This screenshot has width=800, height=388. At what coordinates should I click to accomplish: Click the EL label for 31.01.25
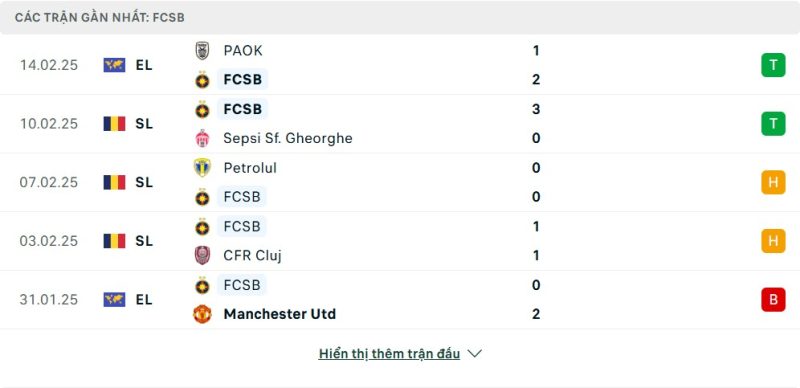tap(144, 300)
